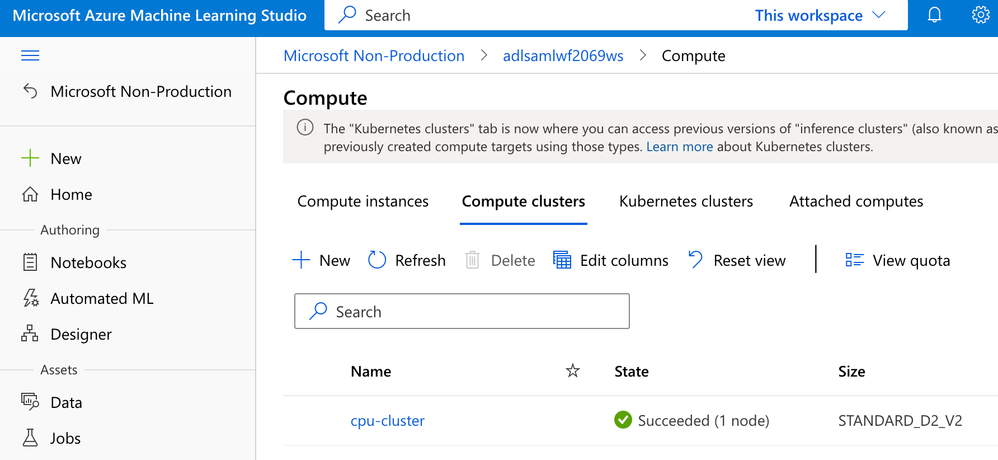
Task: Open Edit columns in the toolbar
Action: [610, 260]
